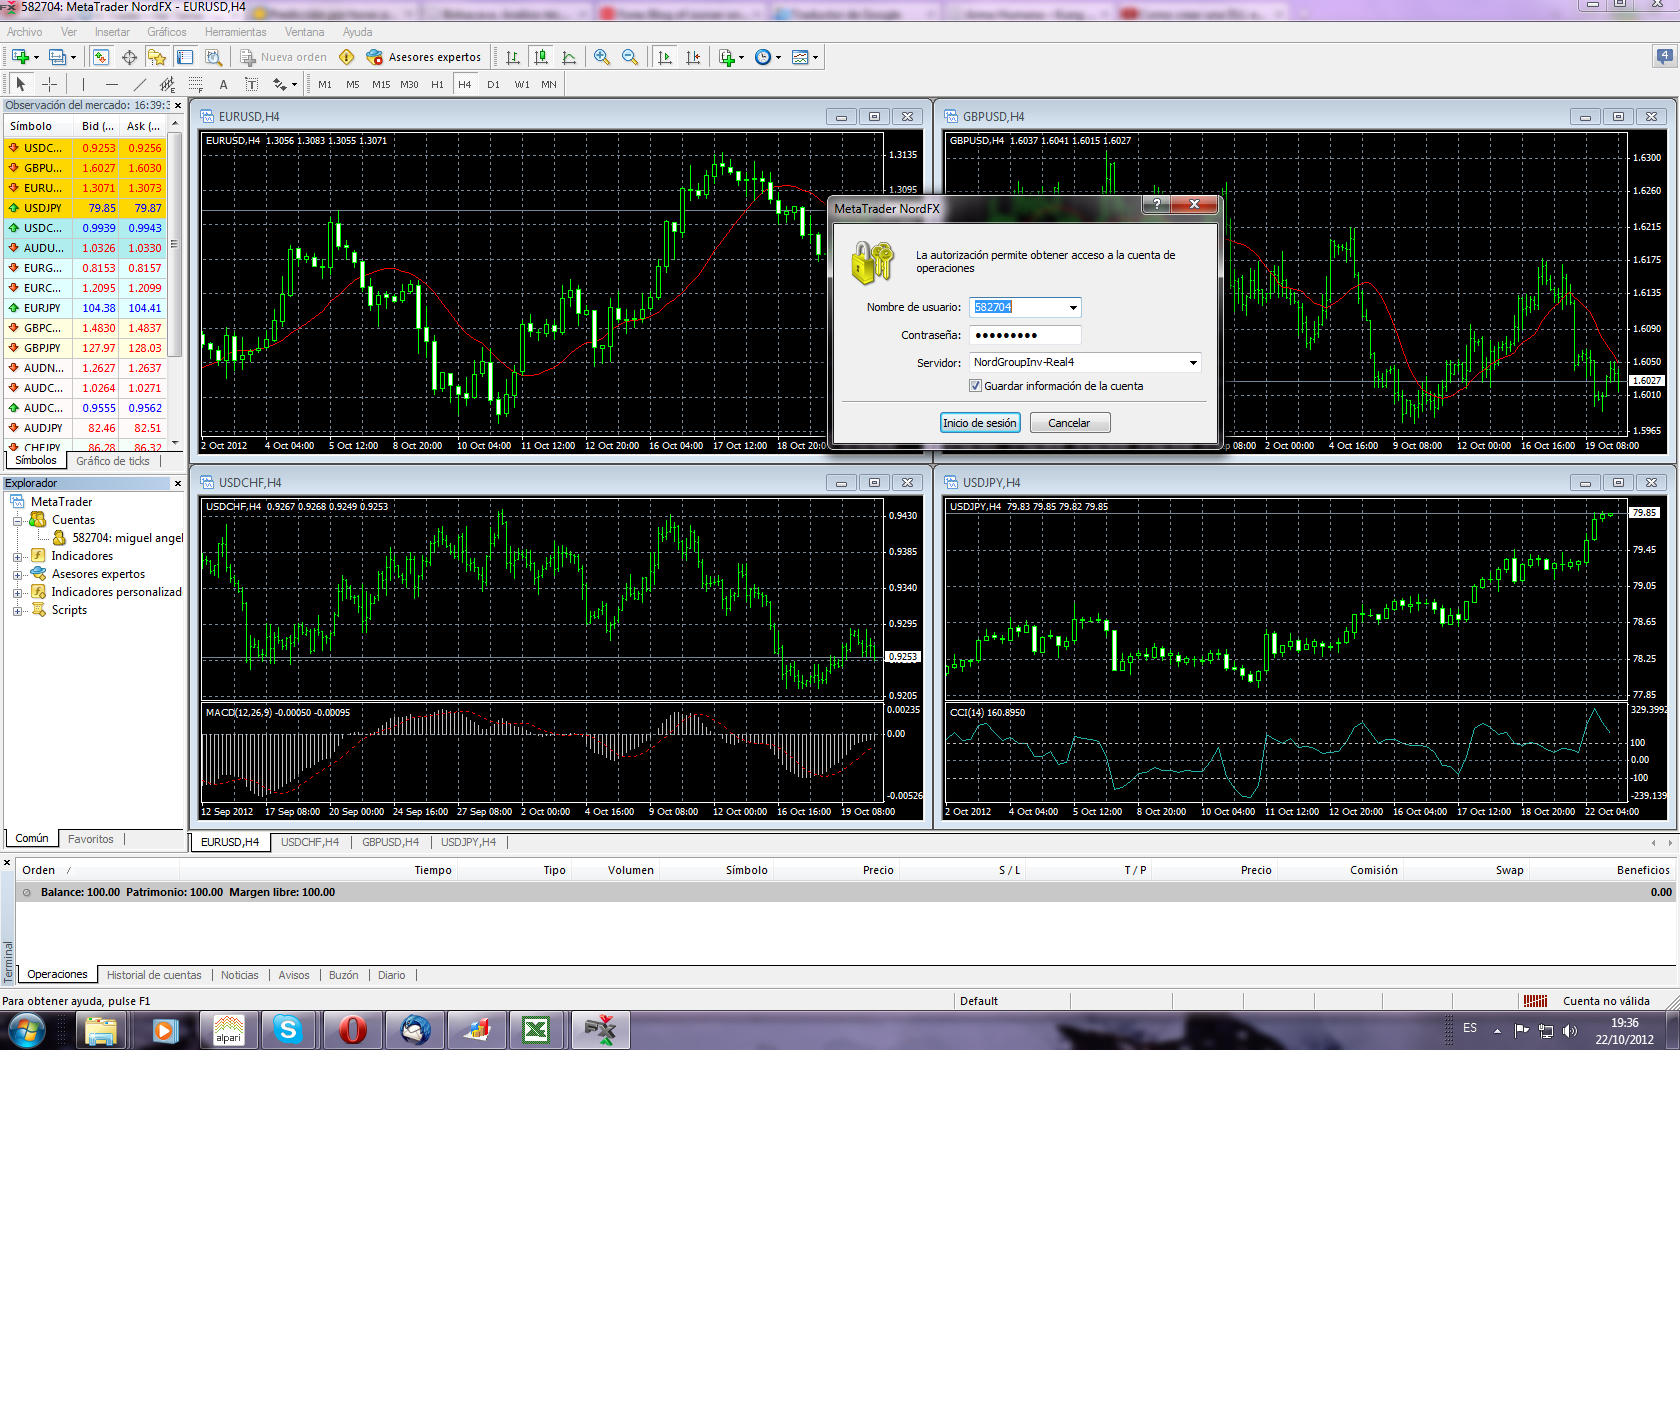Switch timeframe to MN
Image resolution: width=1680 pixels, height=1414 pixels.
[x=549, y=84]
